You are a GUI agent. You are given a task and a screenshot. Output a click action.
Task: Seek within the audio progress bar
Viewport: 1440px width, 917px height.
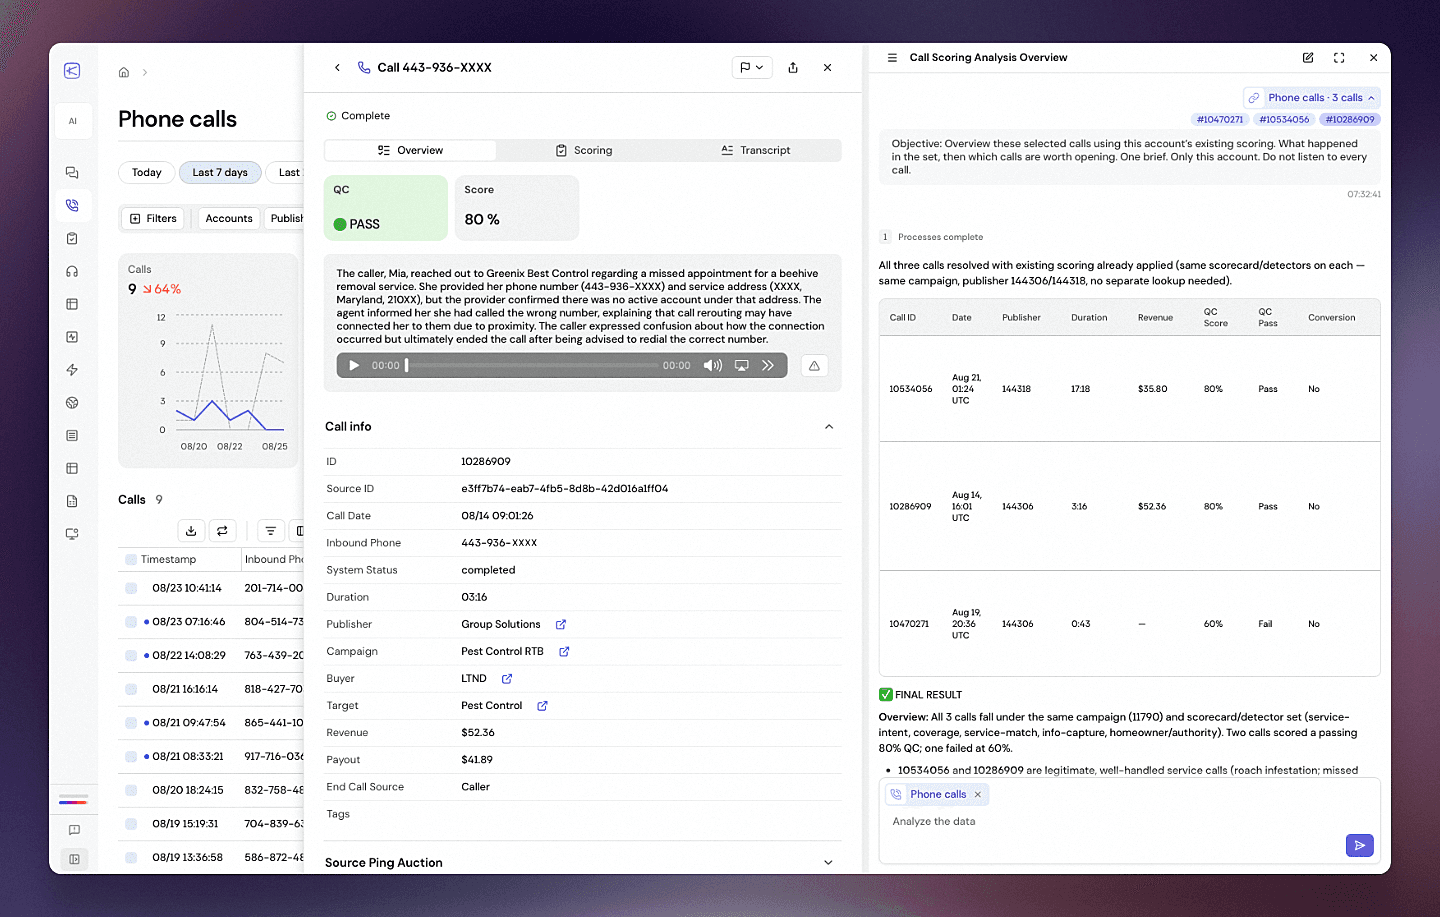pyautogui.click(x=531, y=366)
